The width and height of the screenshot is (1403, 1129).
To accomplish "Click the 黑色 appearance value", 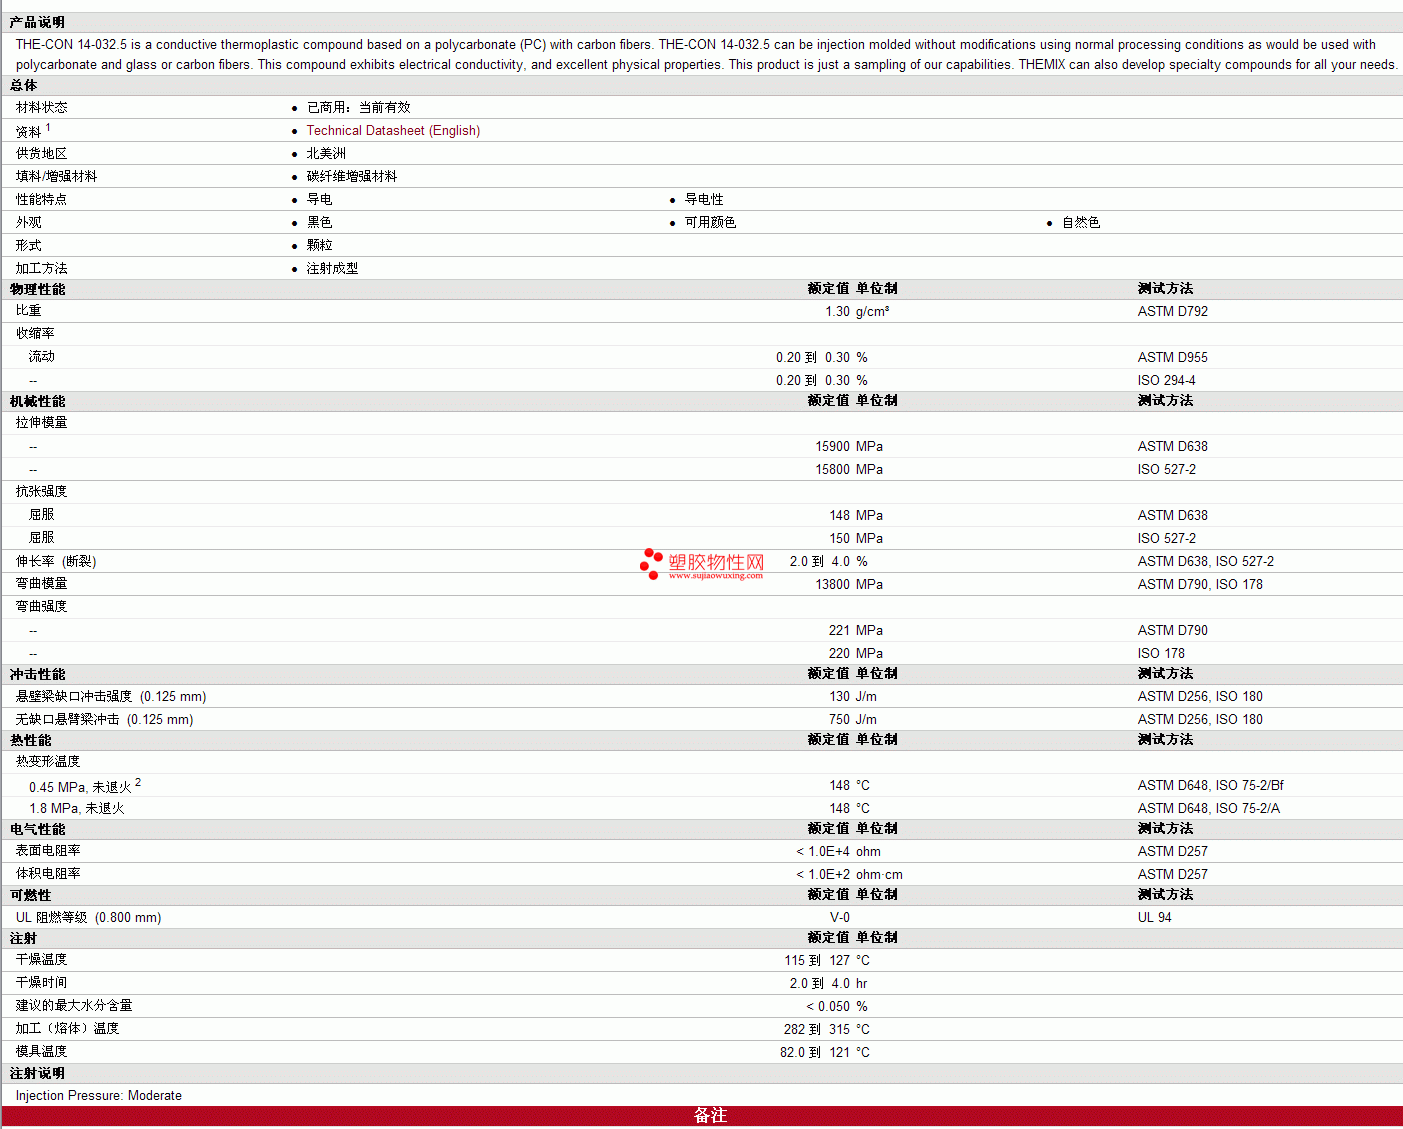I will click(x=320, y=223).
